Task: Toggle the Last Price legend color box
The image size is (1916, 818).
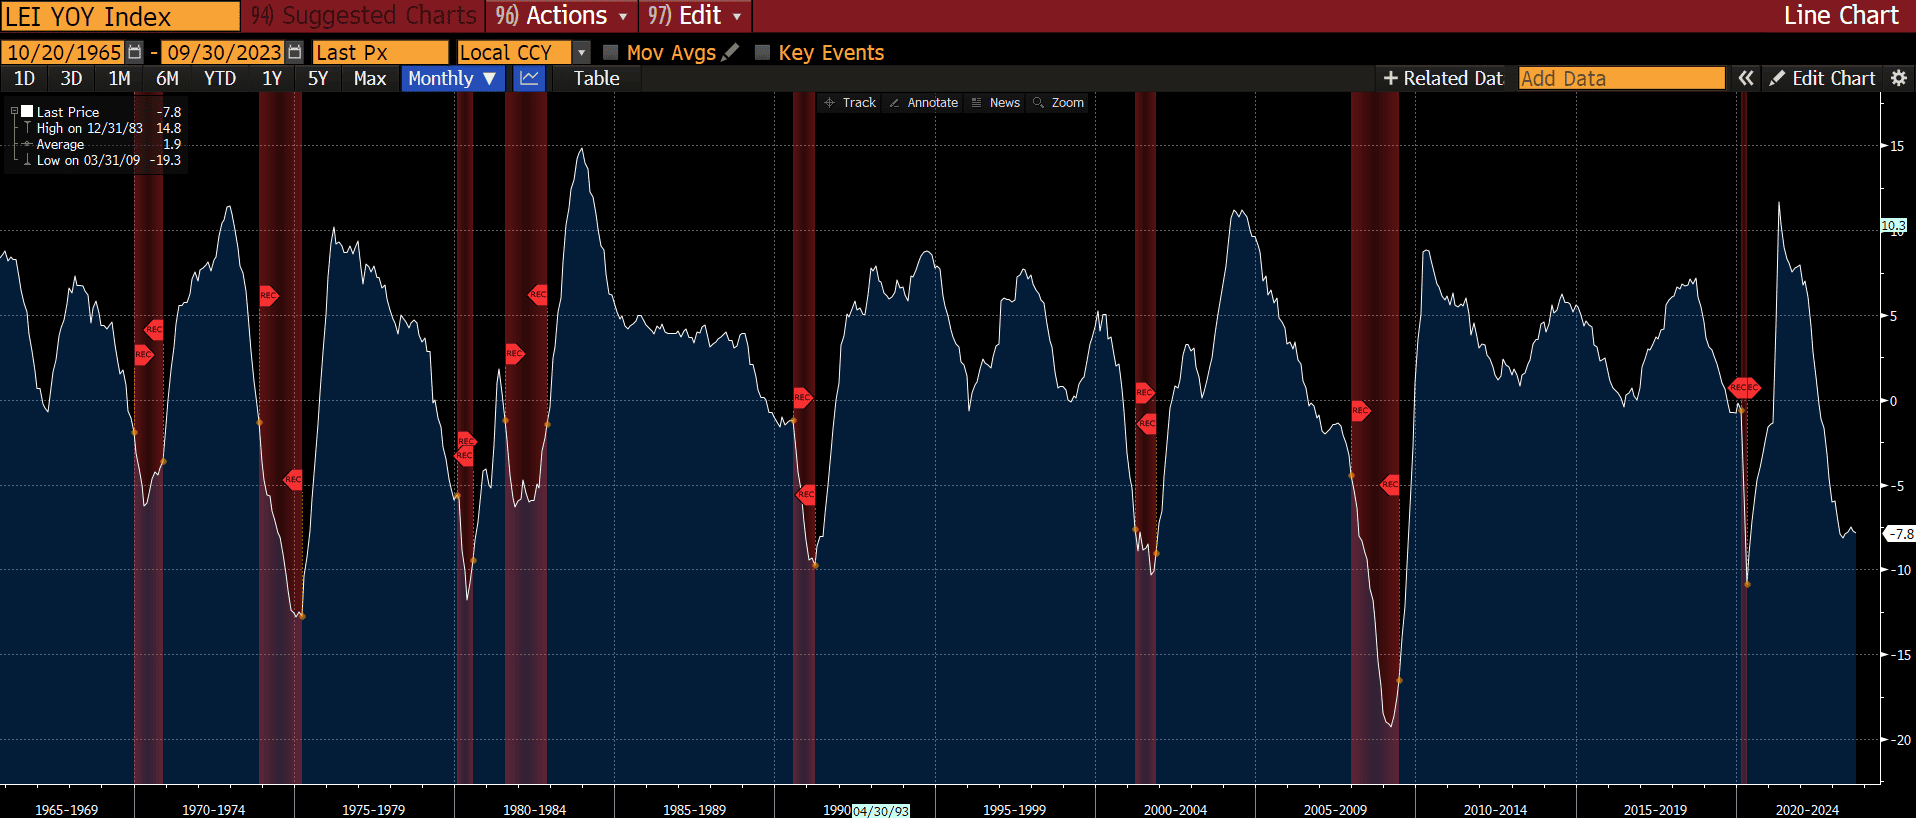Action: point(27,112)
